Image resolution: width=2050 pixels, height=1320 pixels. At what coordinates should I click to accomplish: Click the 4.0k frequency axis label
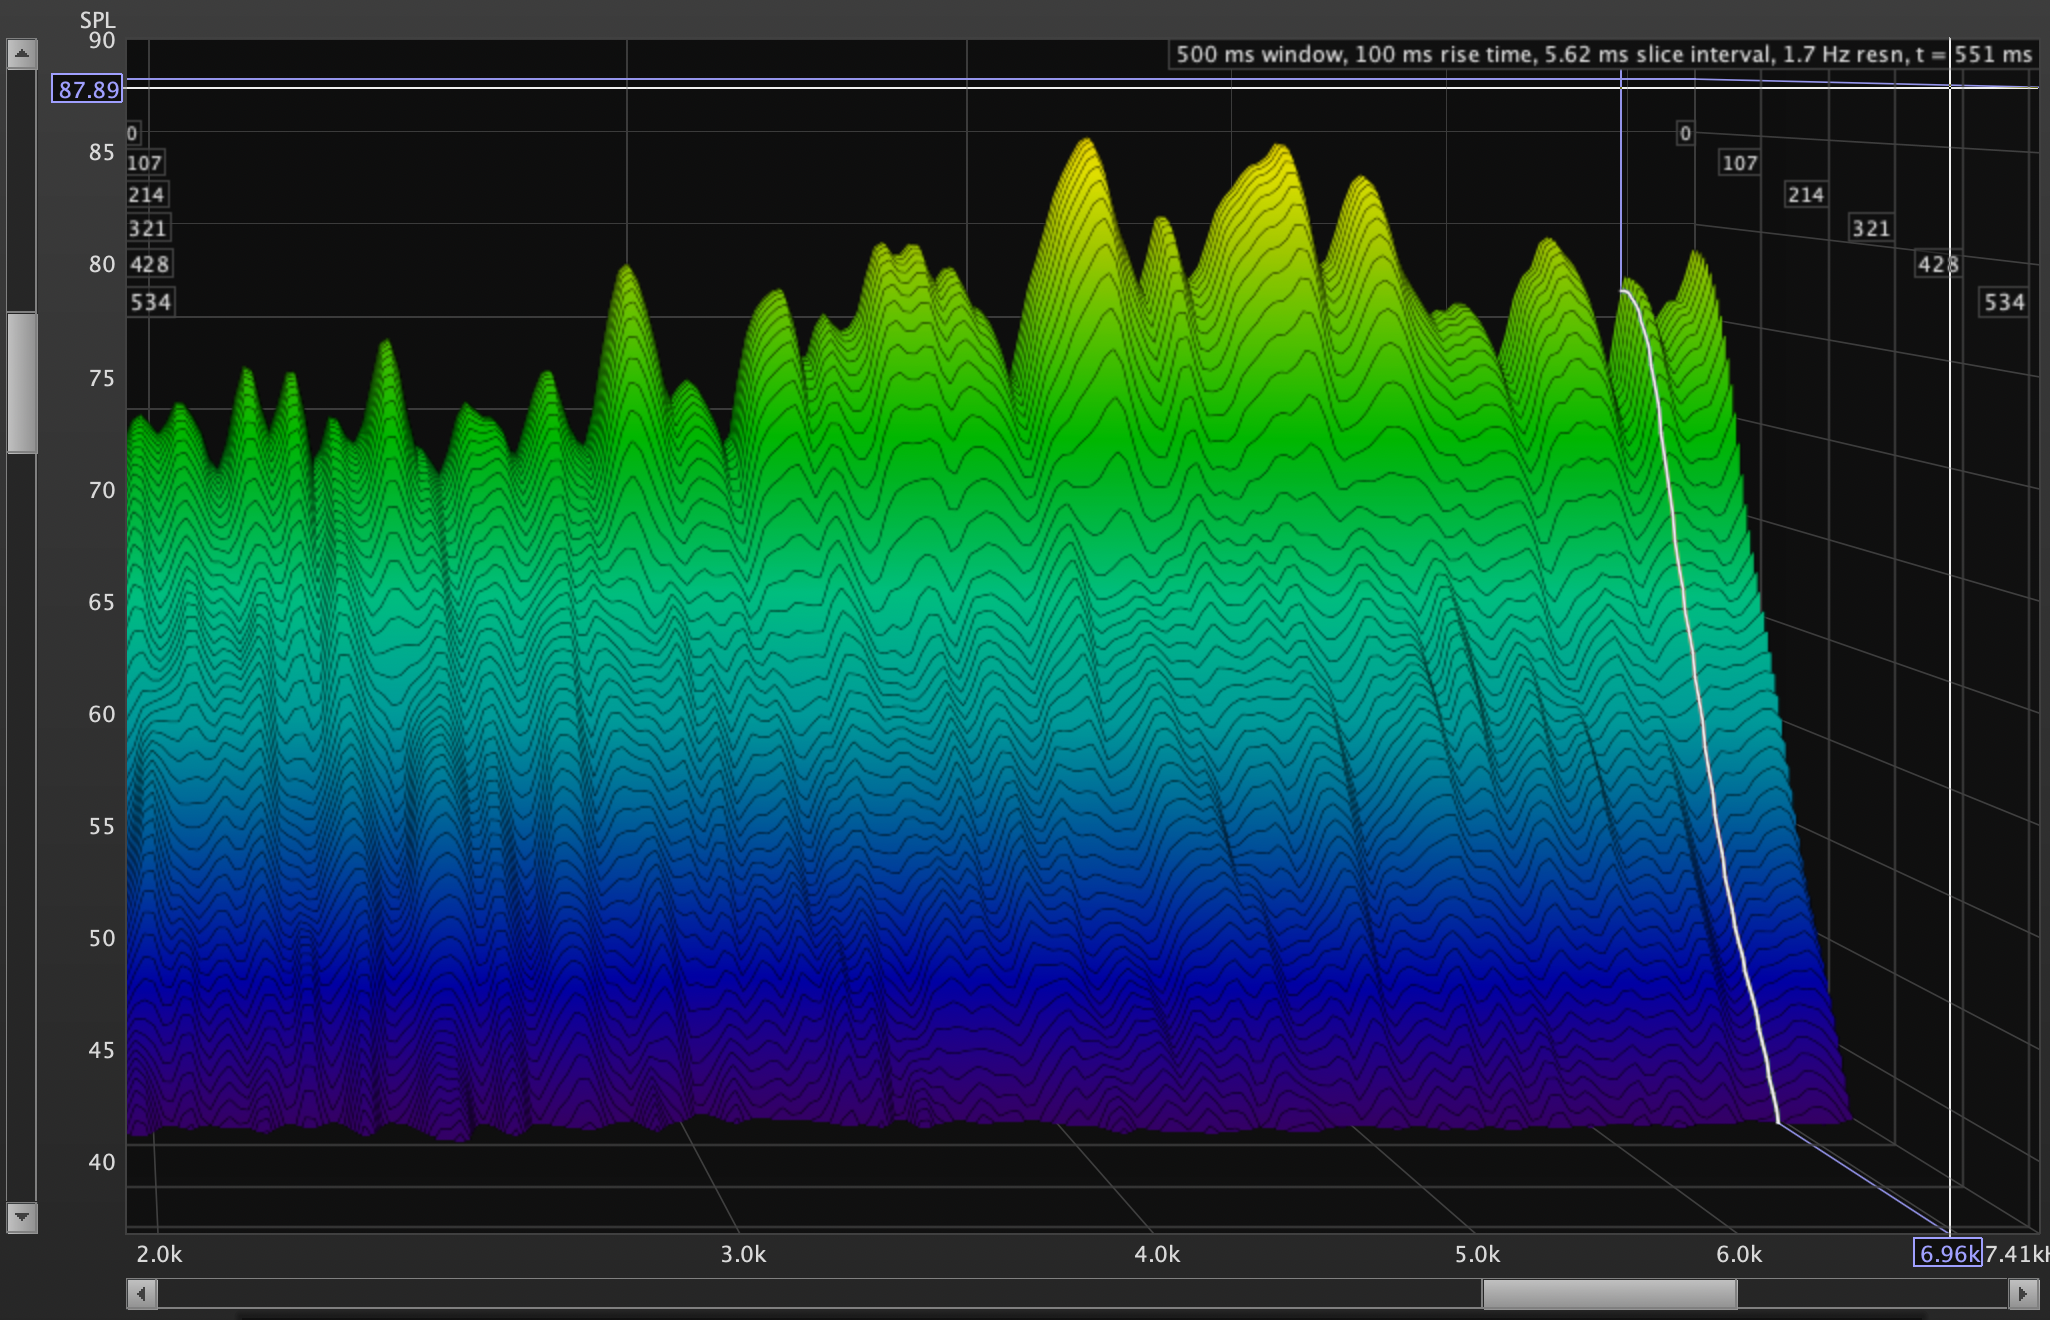click(1157, 1254)
